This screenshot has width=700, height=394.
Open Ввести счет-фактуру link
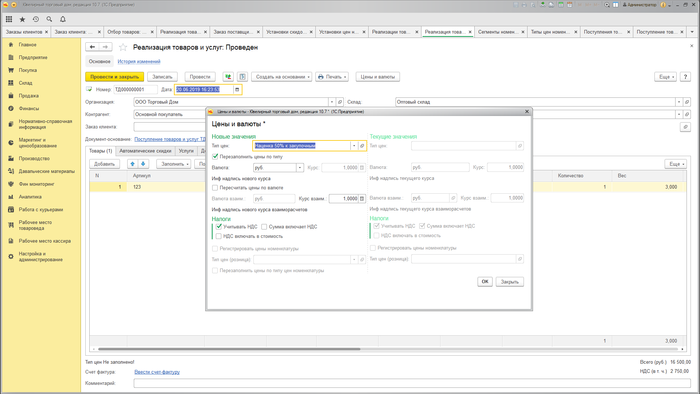157,372
